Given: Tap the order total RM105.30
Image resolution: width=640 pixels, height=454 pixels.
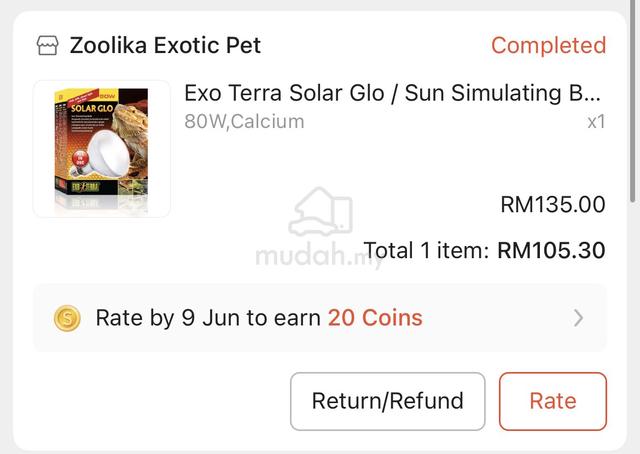Looking at the screenshot, I should tap(551, 250).
